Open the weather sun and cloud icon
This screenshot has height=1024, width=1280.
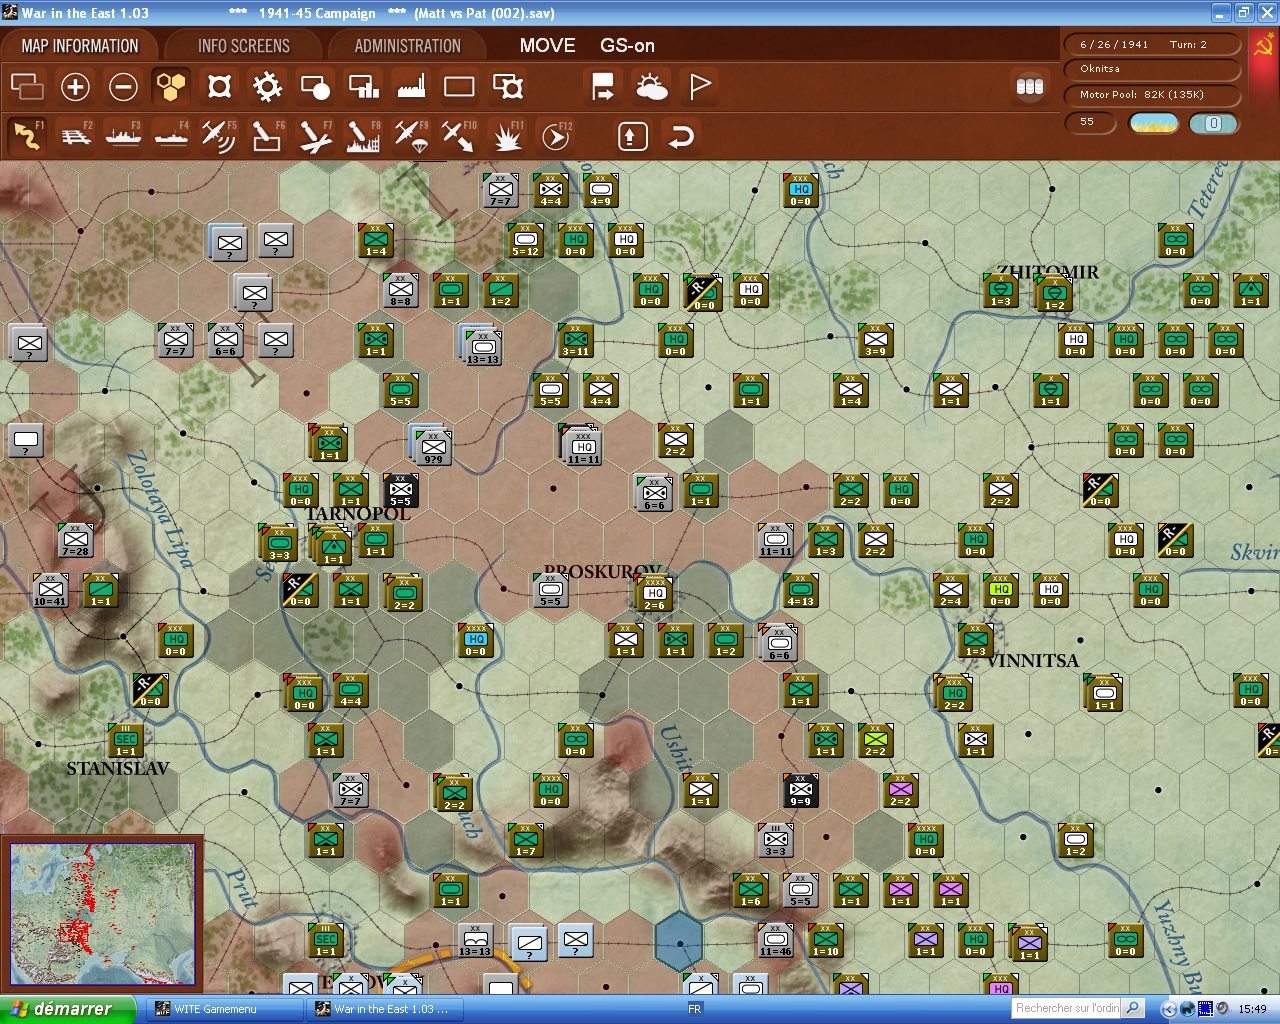[651, 87]
